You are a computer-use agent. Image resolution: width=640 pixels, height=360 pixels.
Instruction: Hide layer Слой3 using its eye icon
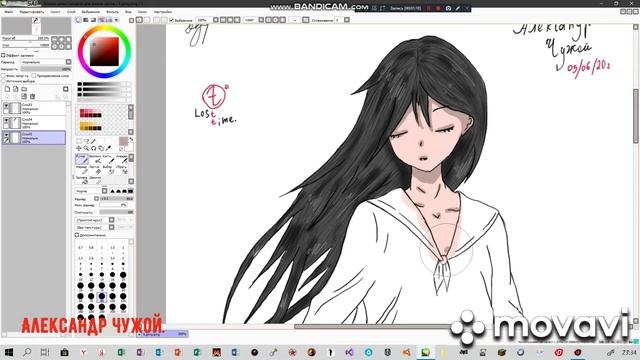pyautogui.click(x=6, y=106)
